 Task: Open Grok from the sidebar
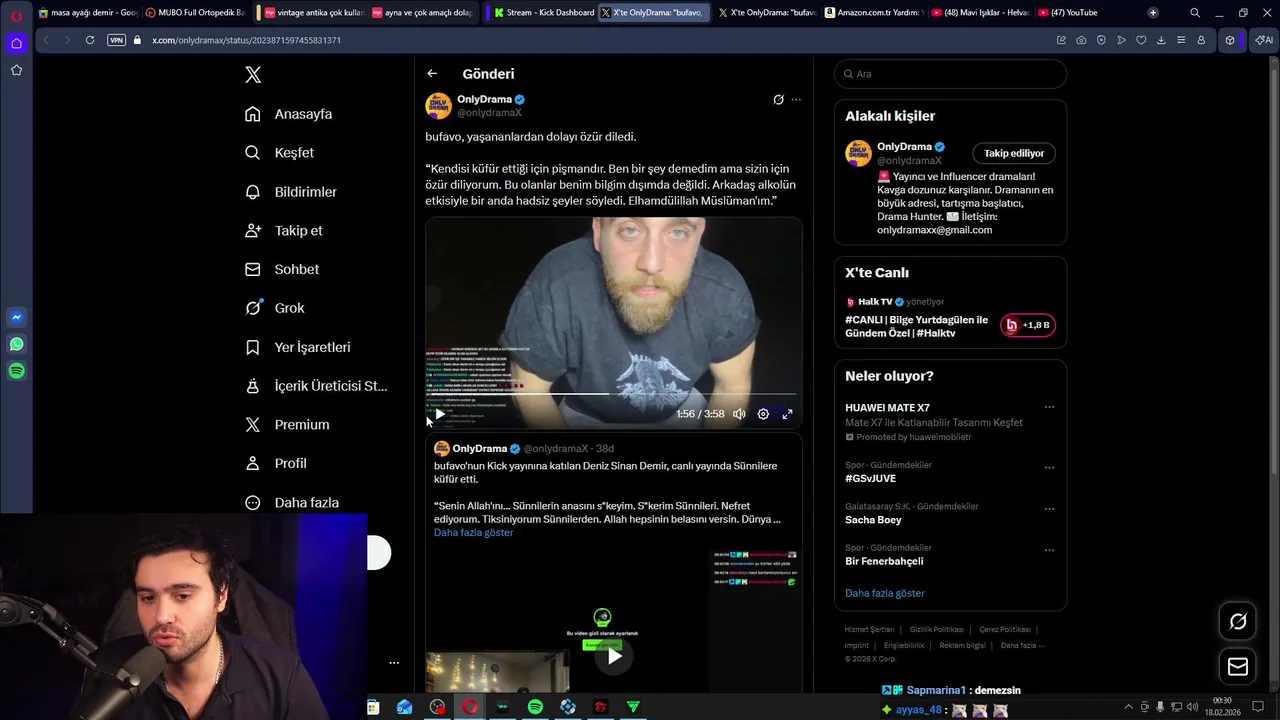coord(274,308)
